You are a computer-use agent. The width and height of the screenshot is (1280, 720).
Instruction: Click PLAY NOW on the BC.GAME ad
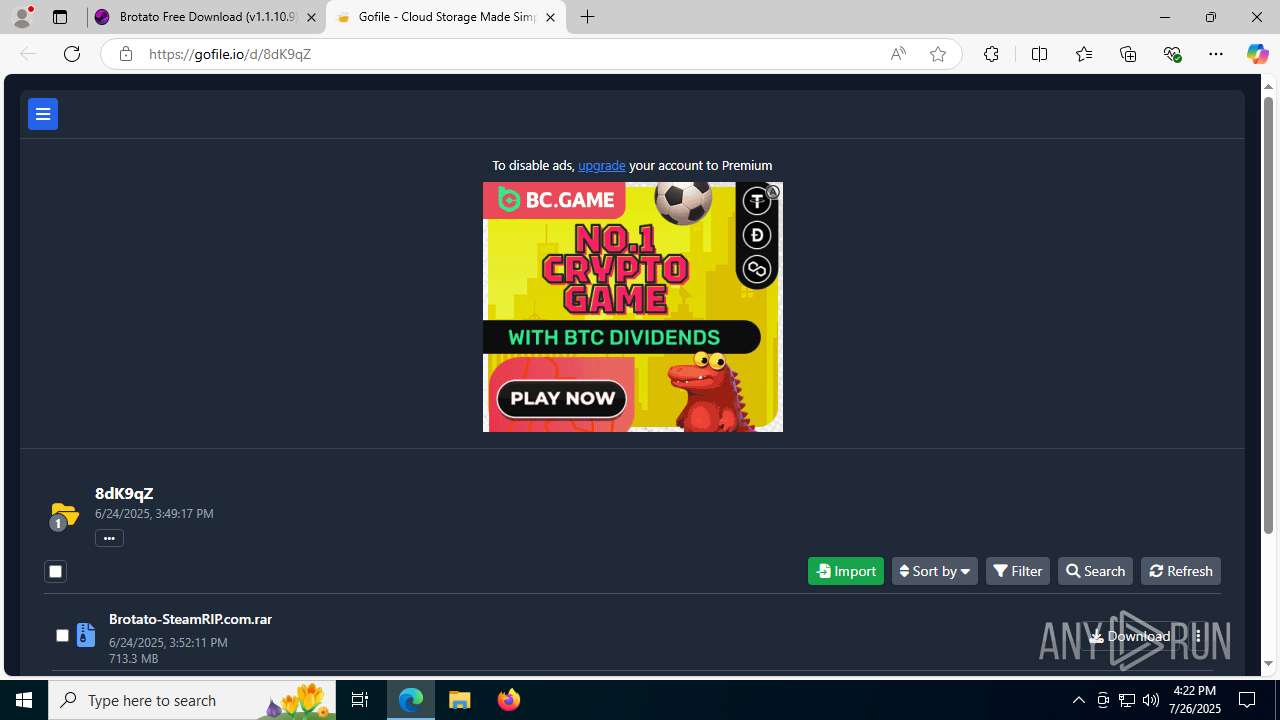click(x=562, y=398)
